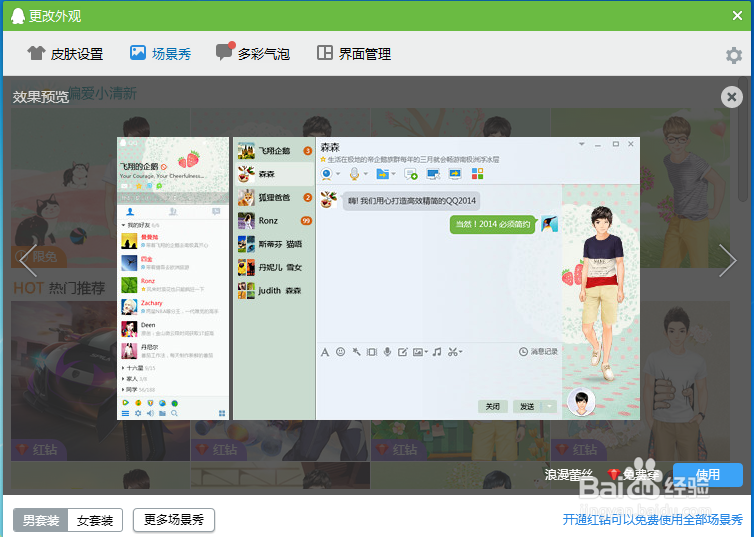The image size is (754, 537).
Task: Click the screenshot scissors icon
Action: 452,352
